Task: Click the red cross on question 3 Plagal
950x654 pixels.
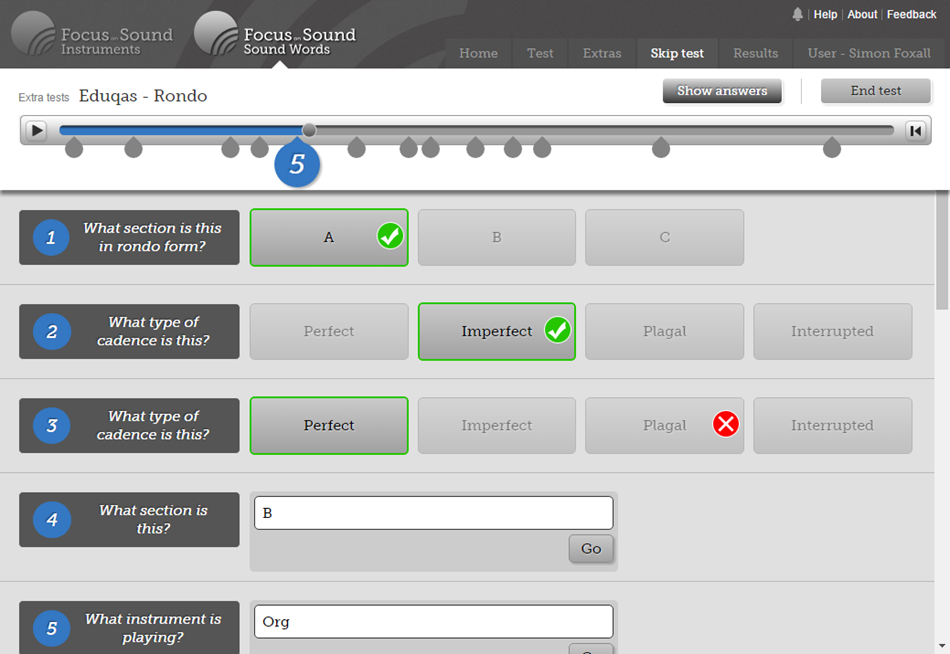Action: click(726, 424)
